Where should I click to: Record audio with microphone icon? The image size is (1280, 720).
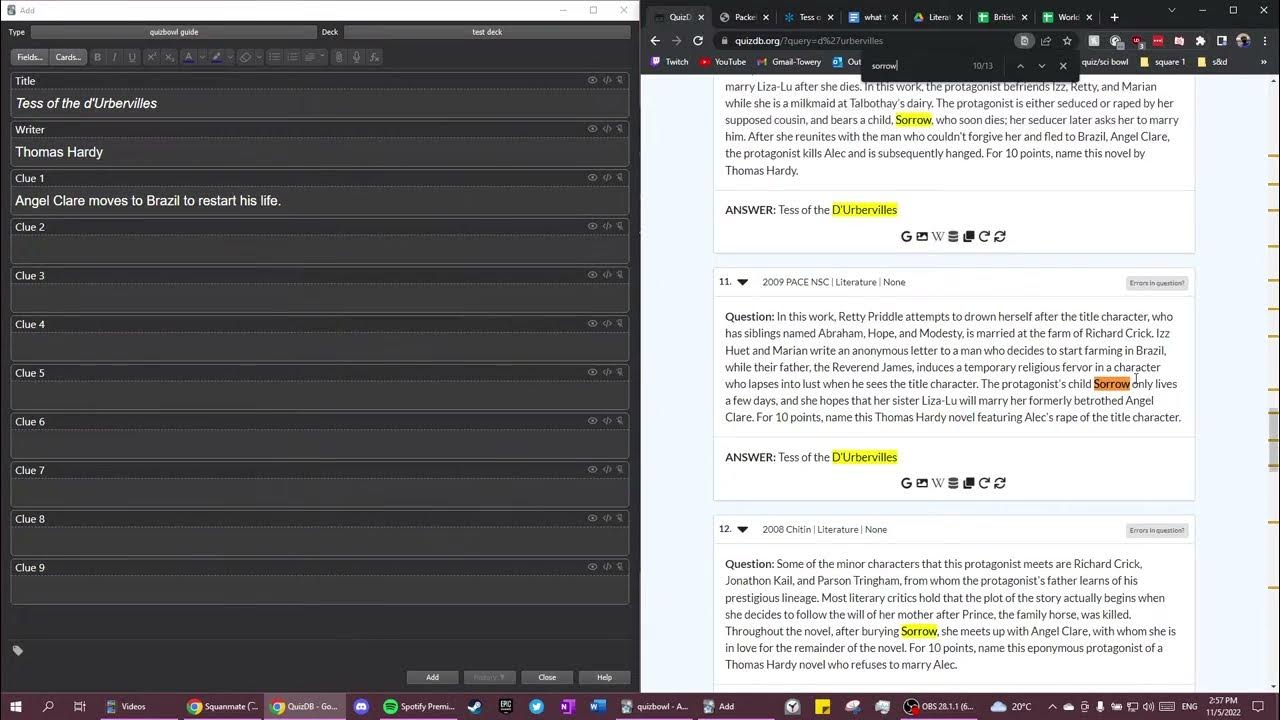point(357,57)
